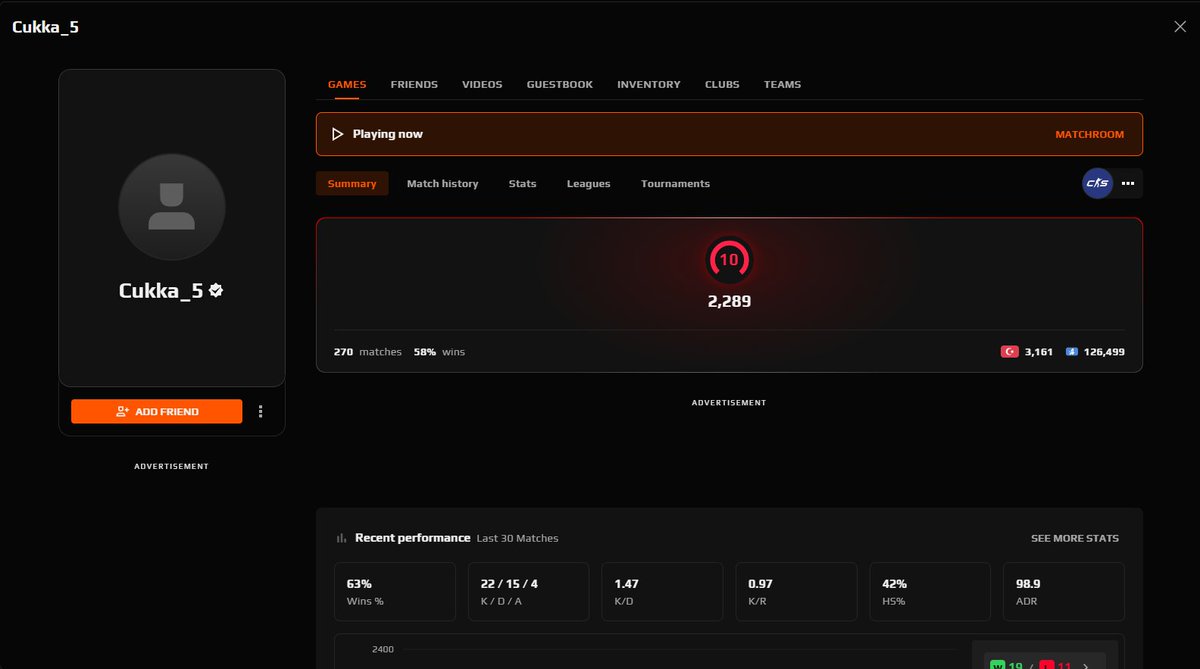The image size is (1200, 669).
Task: Click the MATCHROOM link
Action: [1089, 134]
